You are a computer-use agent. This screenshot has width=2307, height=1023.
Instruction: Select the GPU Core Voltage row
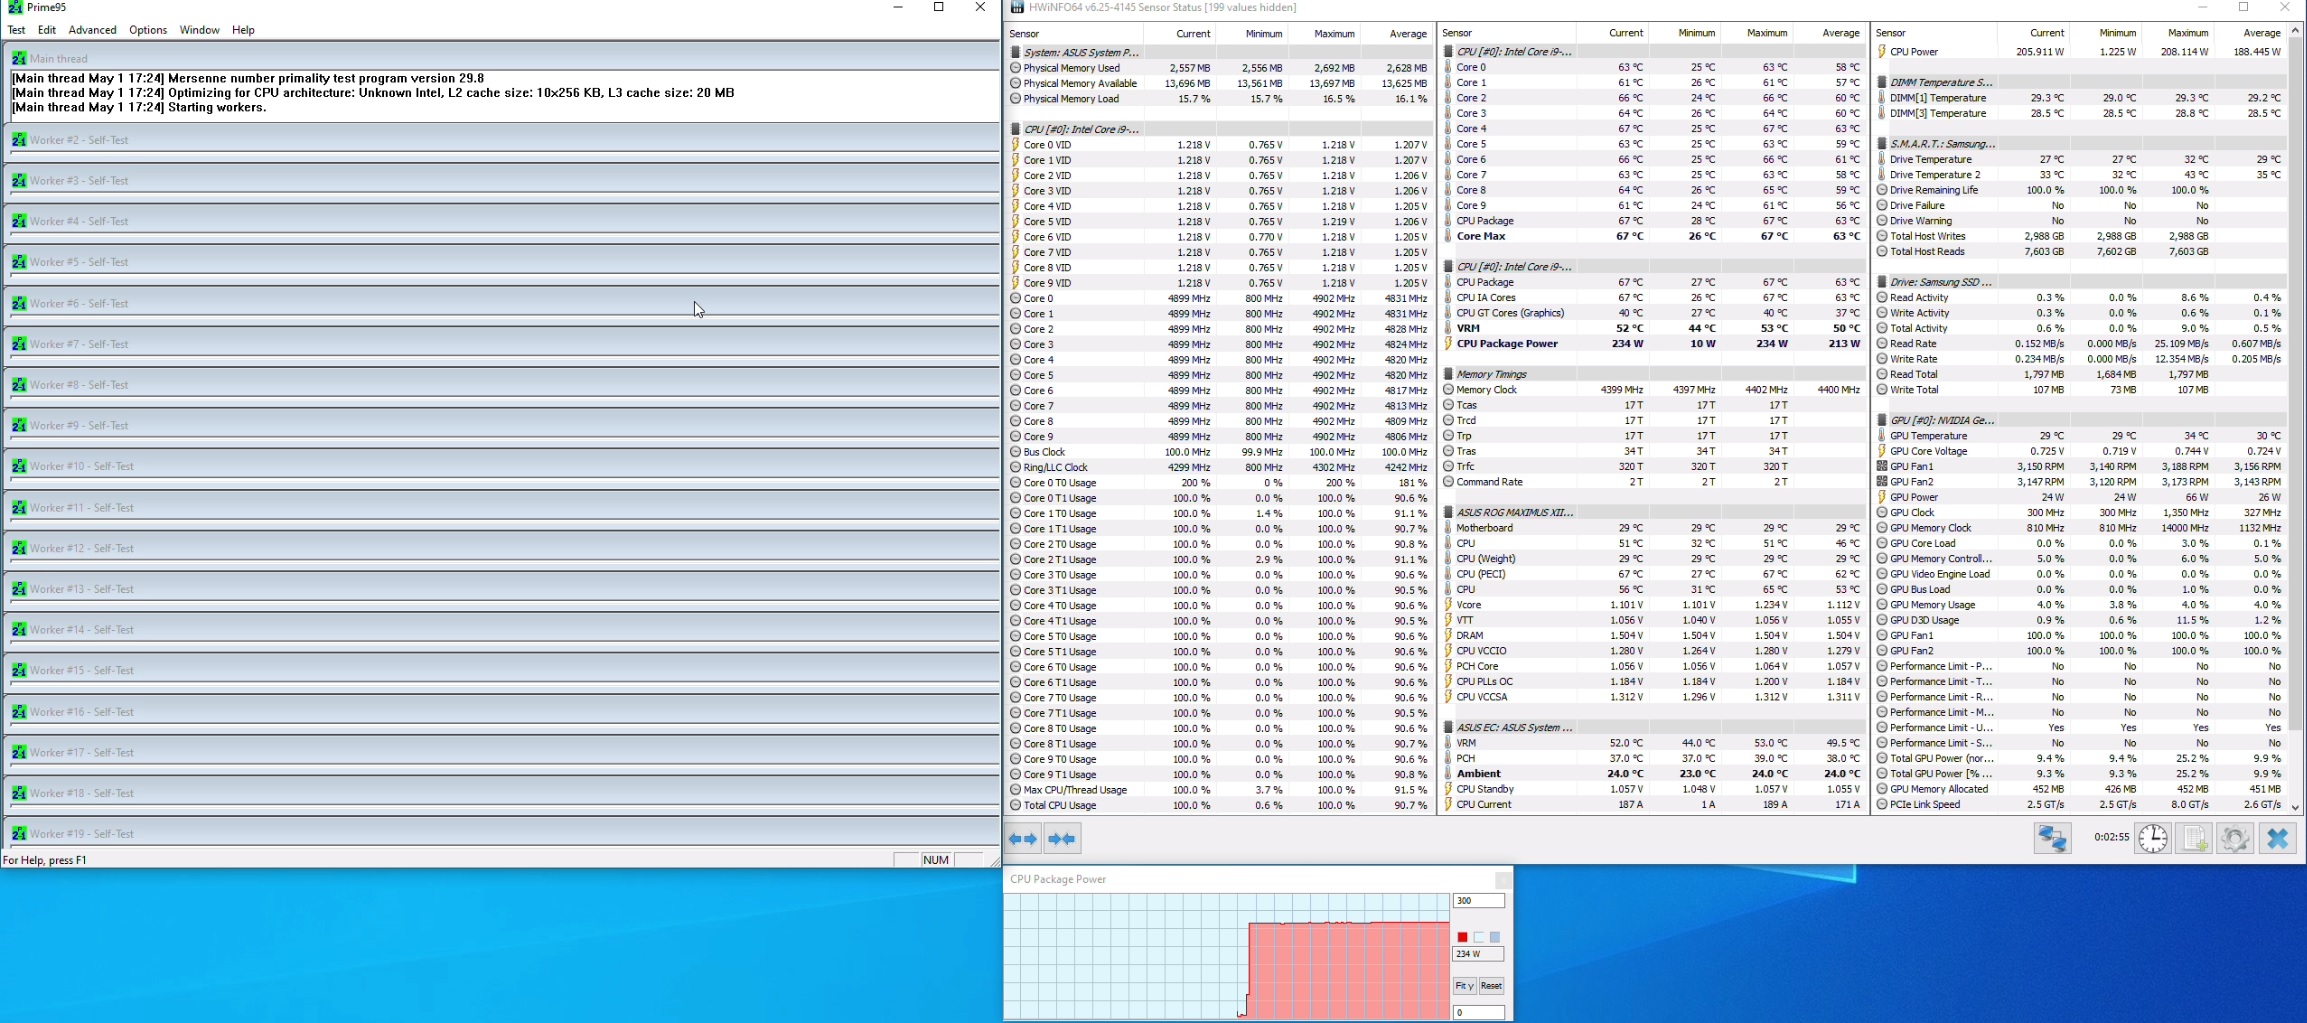[x=2080, y=451]
